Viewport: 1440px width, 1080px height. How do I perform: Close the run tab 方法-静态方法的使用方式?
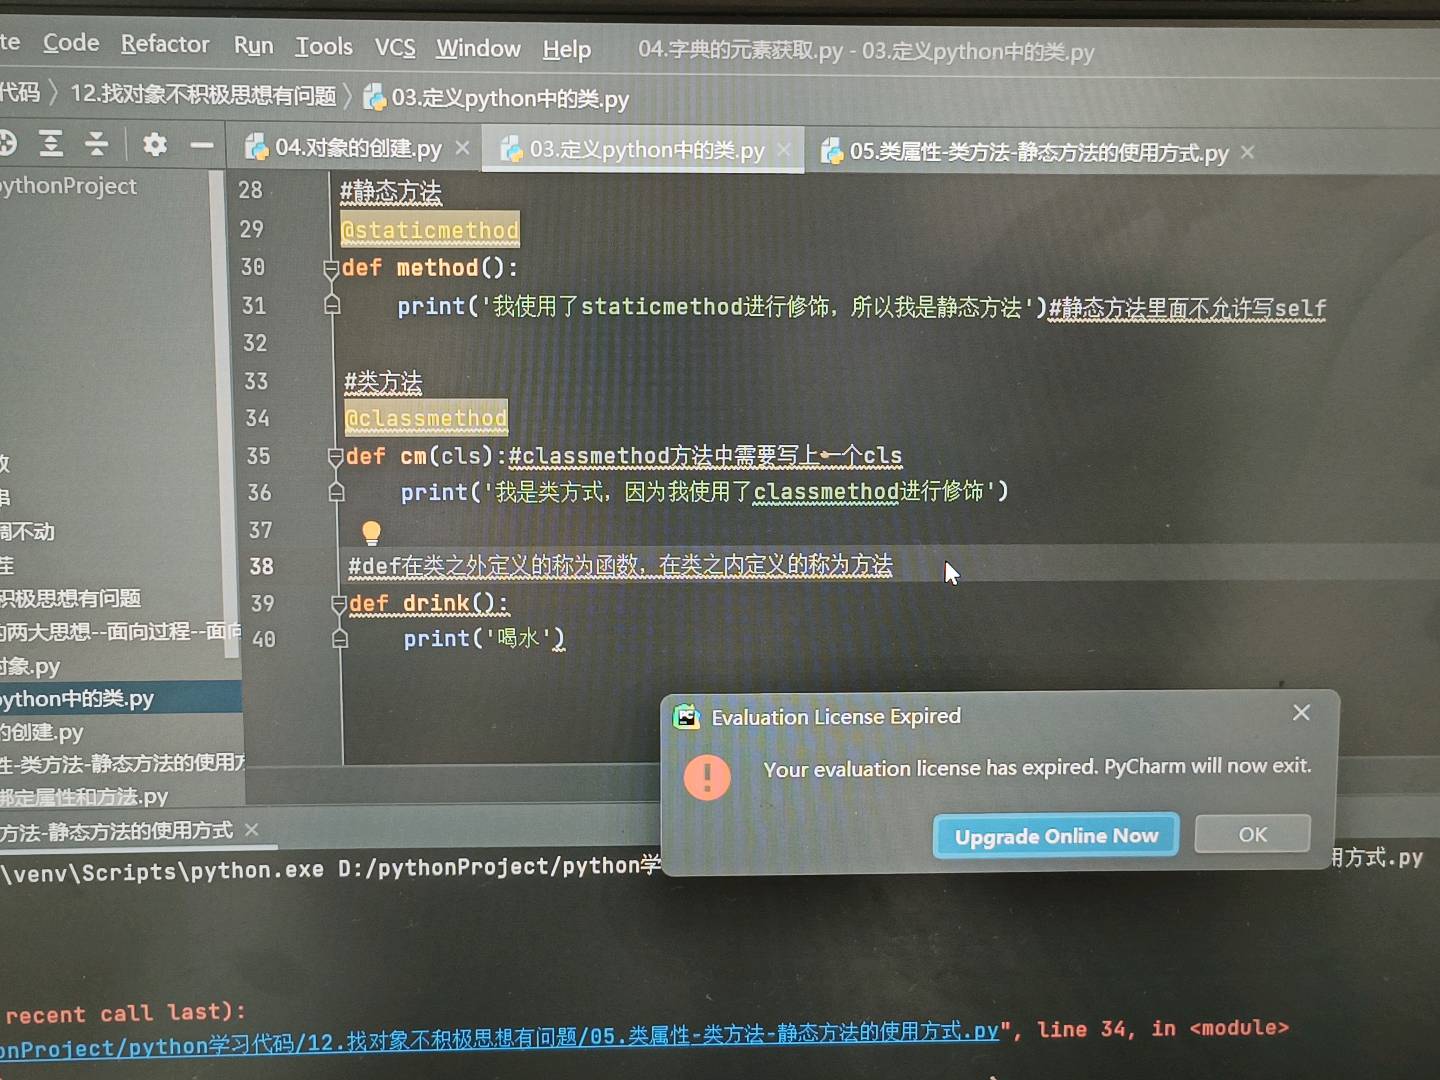(252, 830)
